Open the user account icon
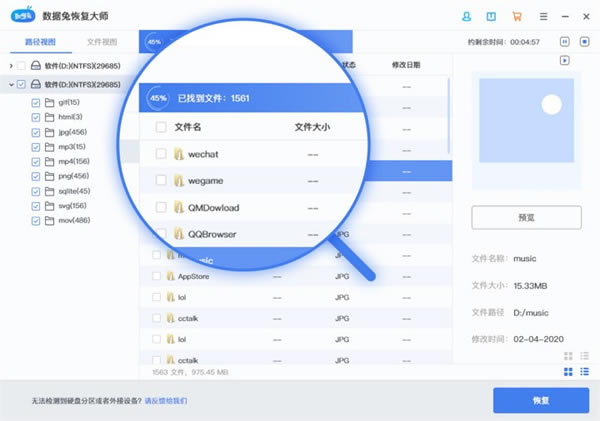 pos(467,17)
